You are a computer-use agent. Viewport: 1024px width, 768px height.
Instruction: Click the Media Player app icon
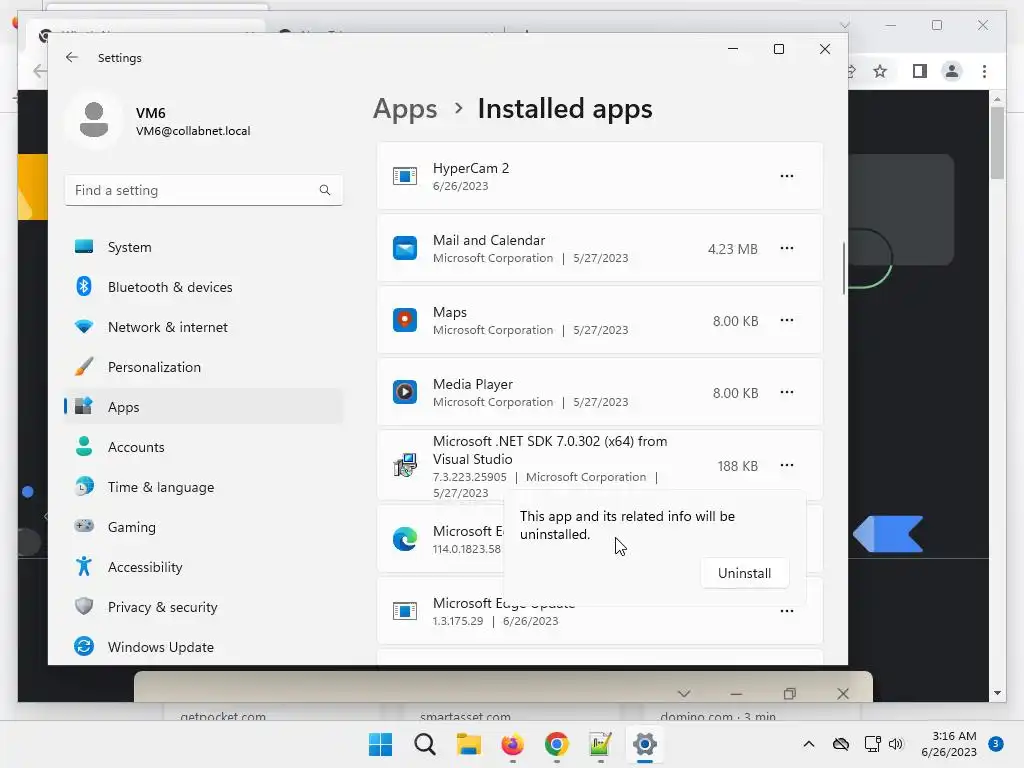(405, 392)
